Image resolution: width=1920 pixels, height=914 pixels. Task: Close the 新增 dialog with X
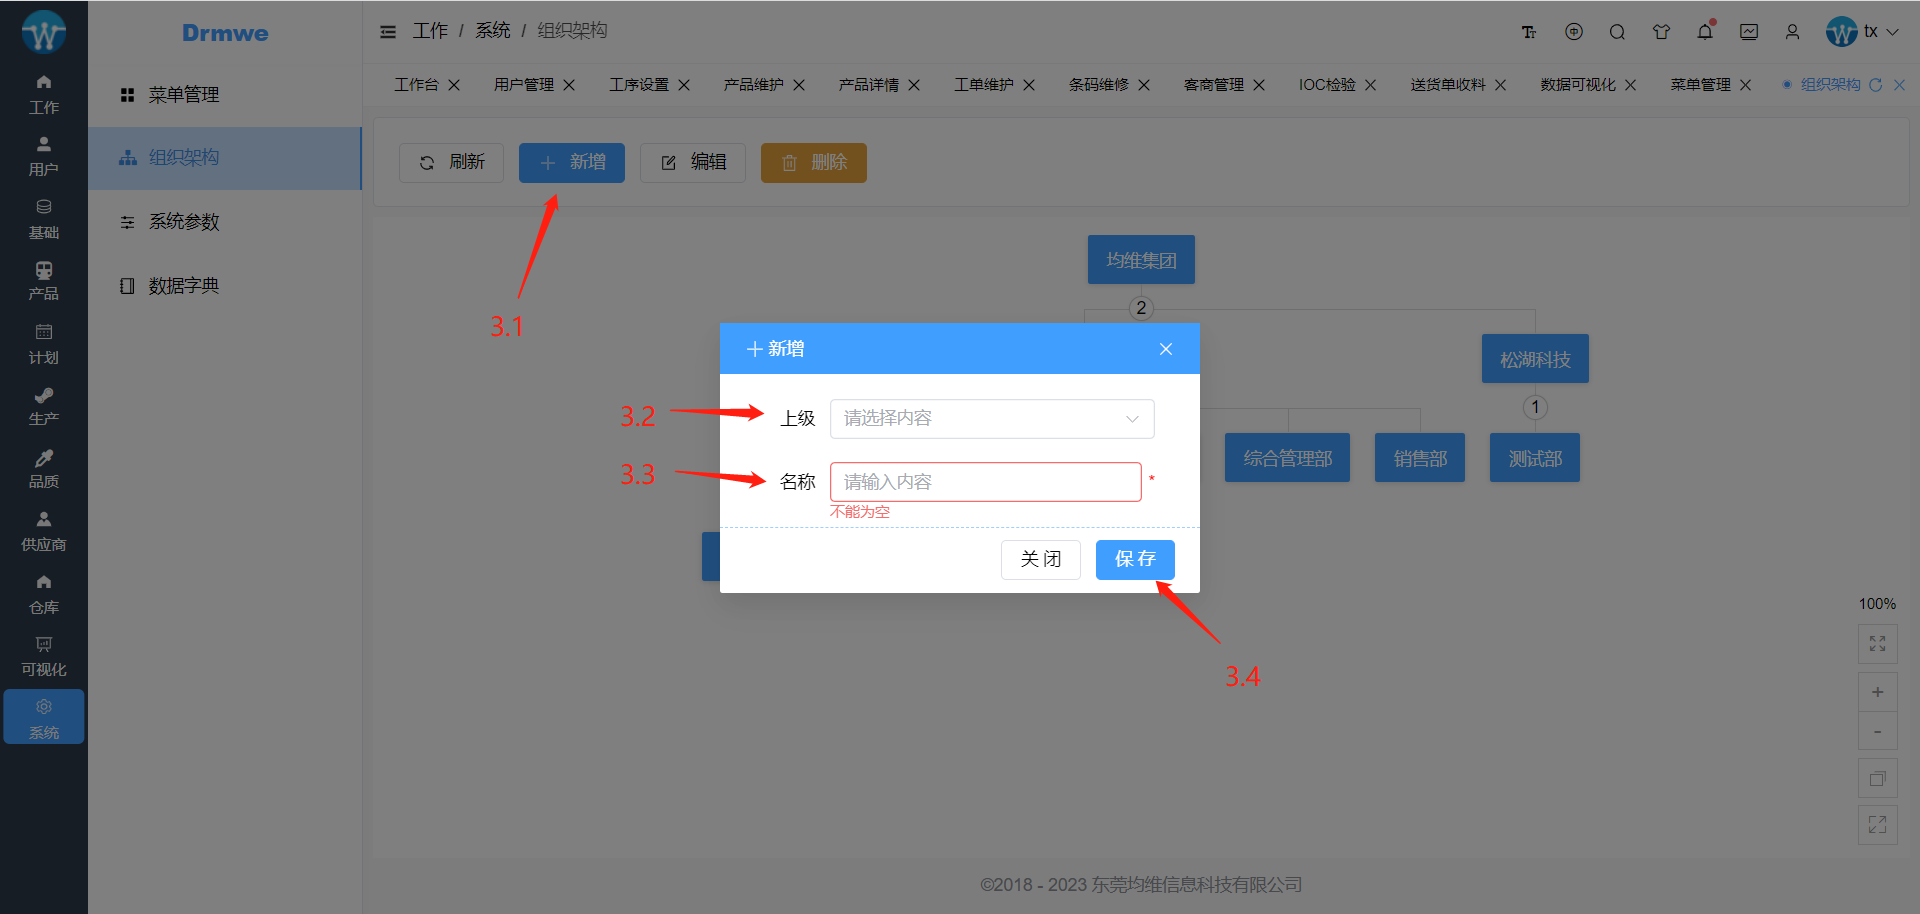1166,349
